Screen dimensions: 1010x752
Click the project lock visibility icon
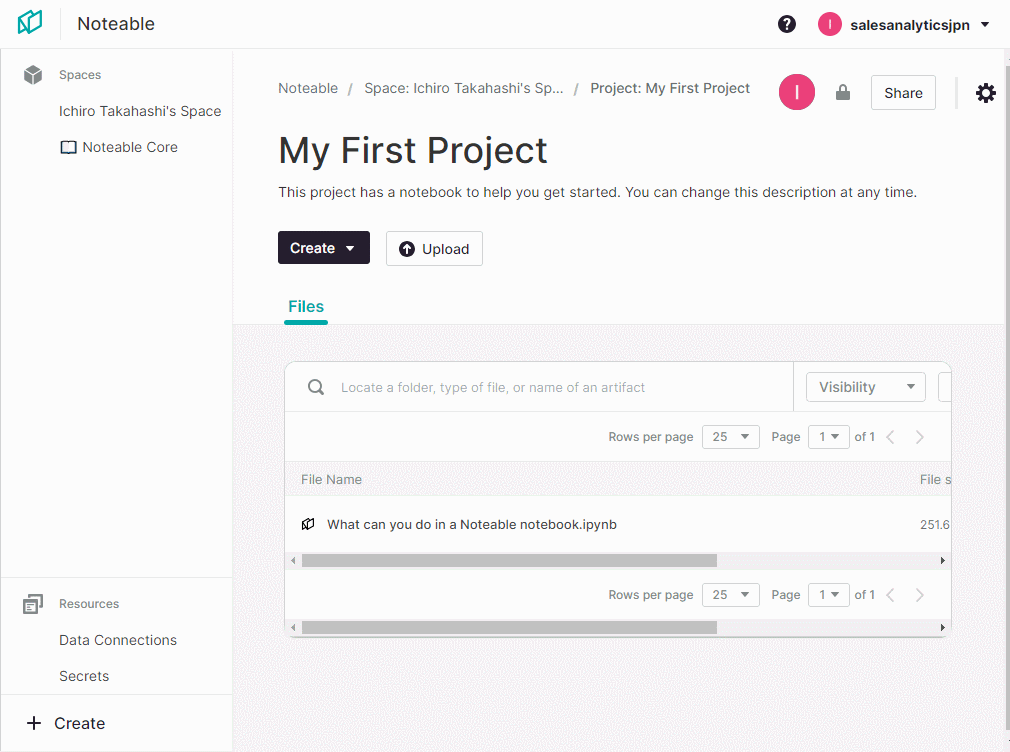(843, 93)
